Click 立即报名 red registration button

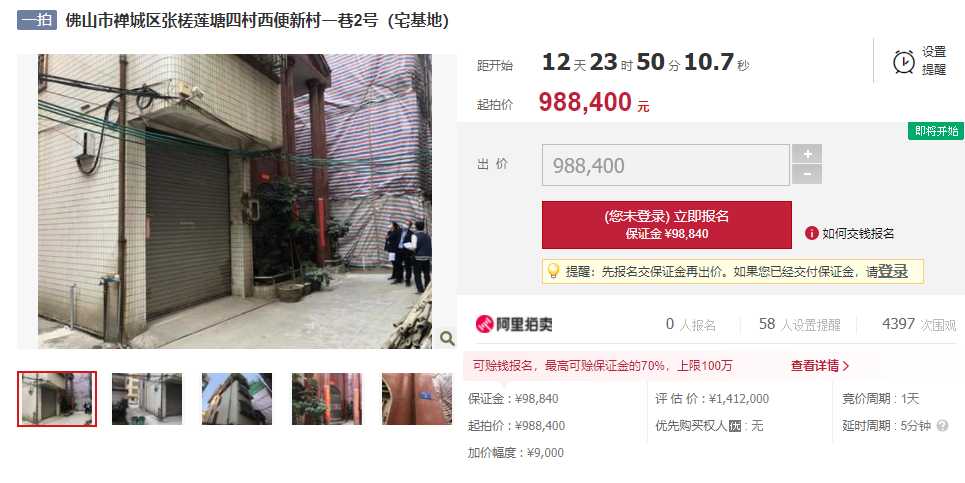click(x=667, y=225)
